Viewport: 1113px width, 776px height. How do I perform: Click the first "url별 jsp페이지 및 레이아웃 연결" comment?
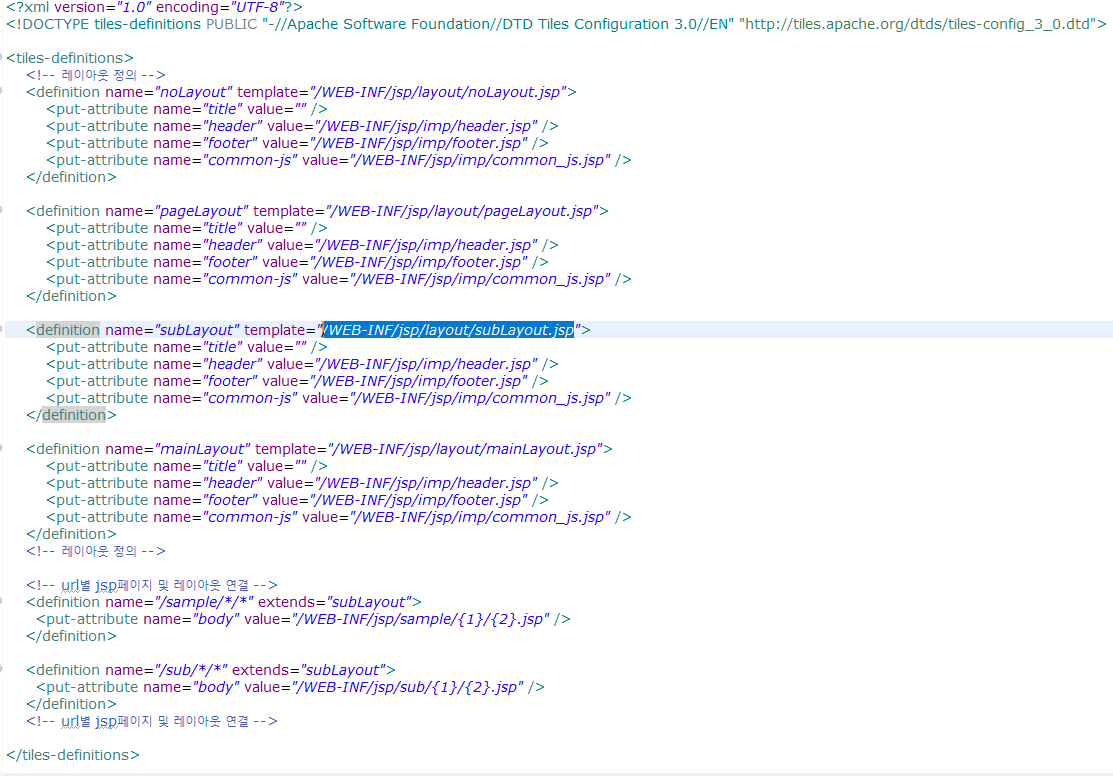tap(152, 586)
